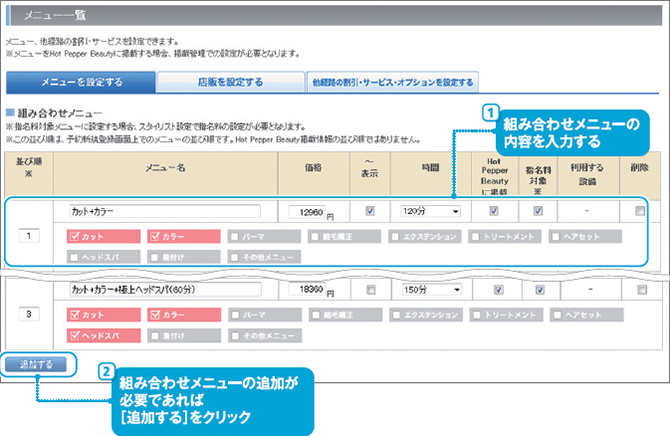Tick the 削除 checkbox for row 1
Image resolution: width=670 pixels, height=436 pixels.
[639, 211]
